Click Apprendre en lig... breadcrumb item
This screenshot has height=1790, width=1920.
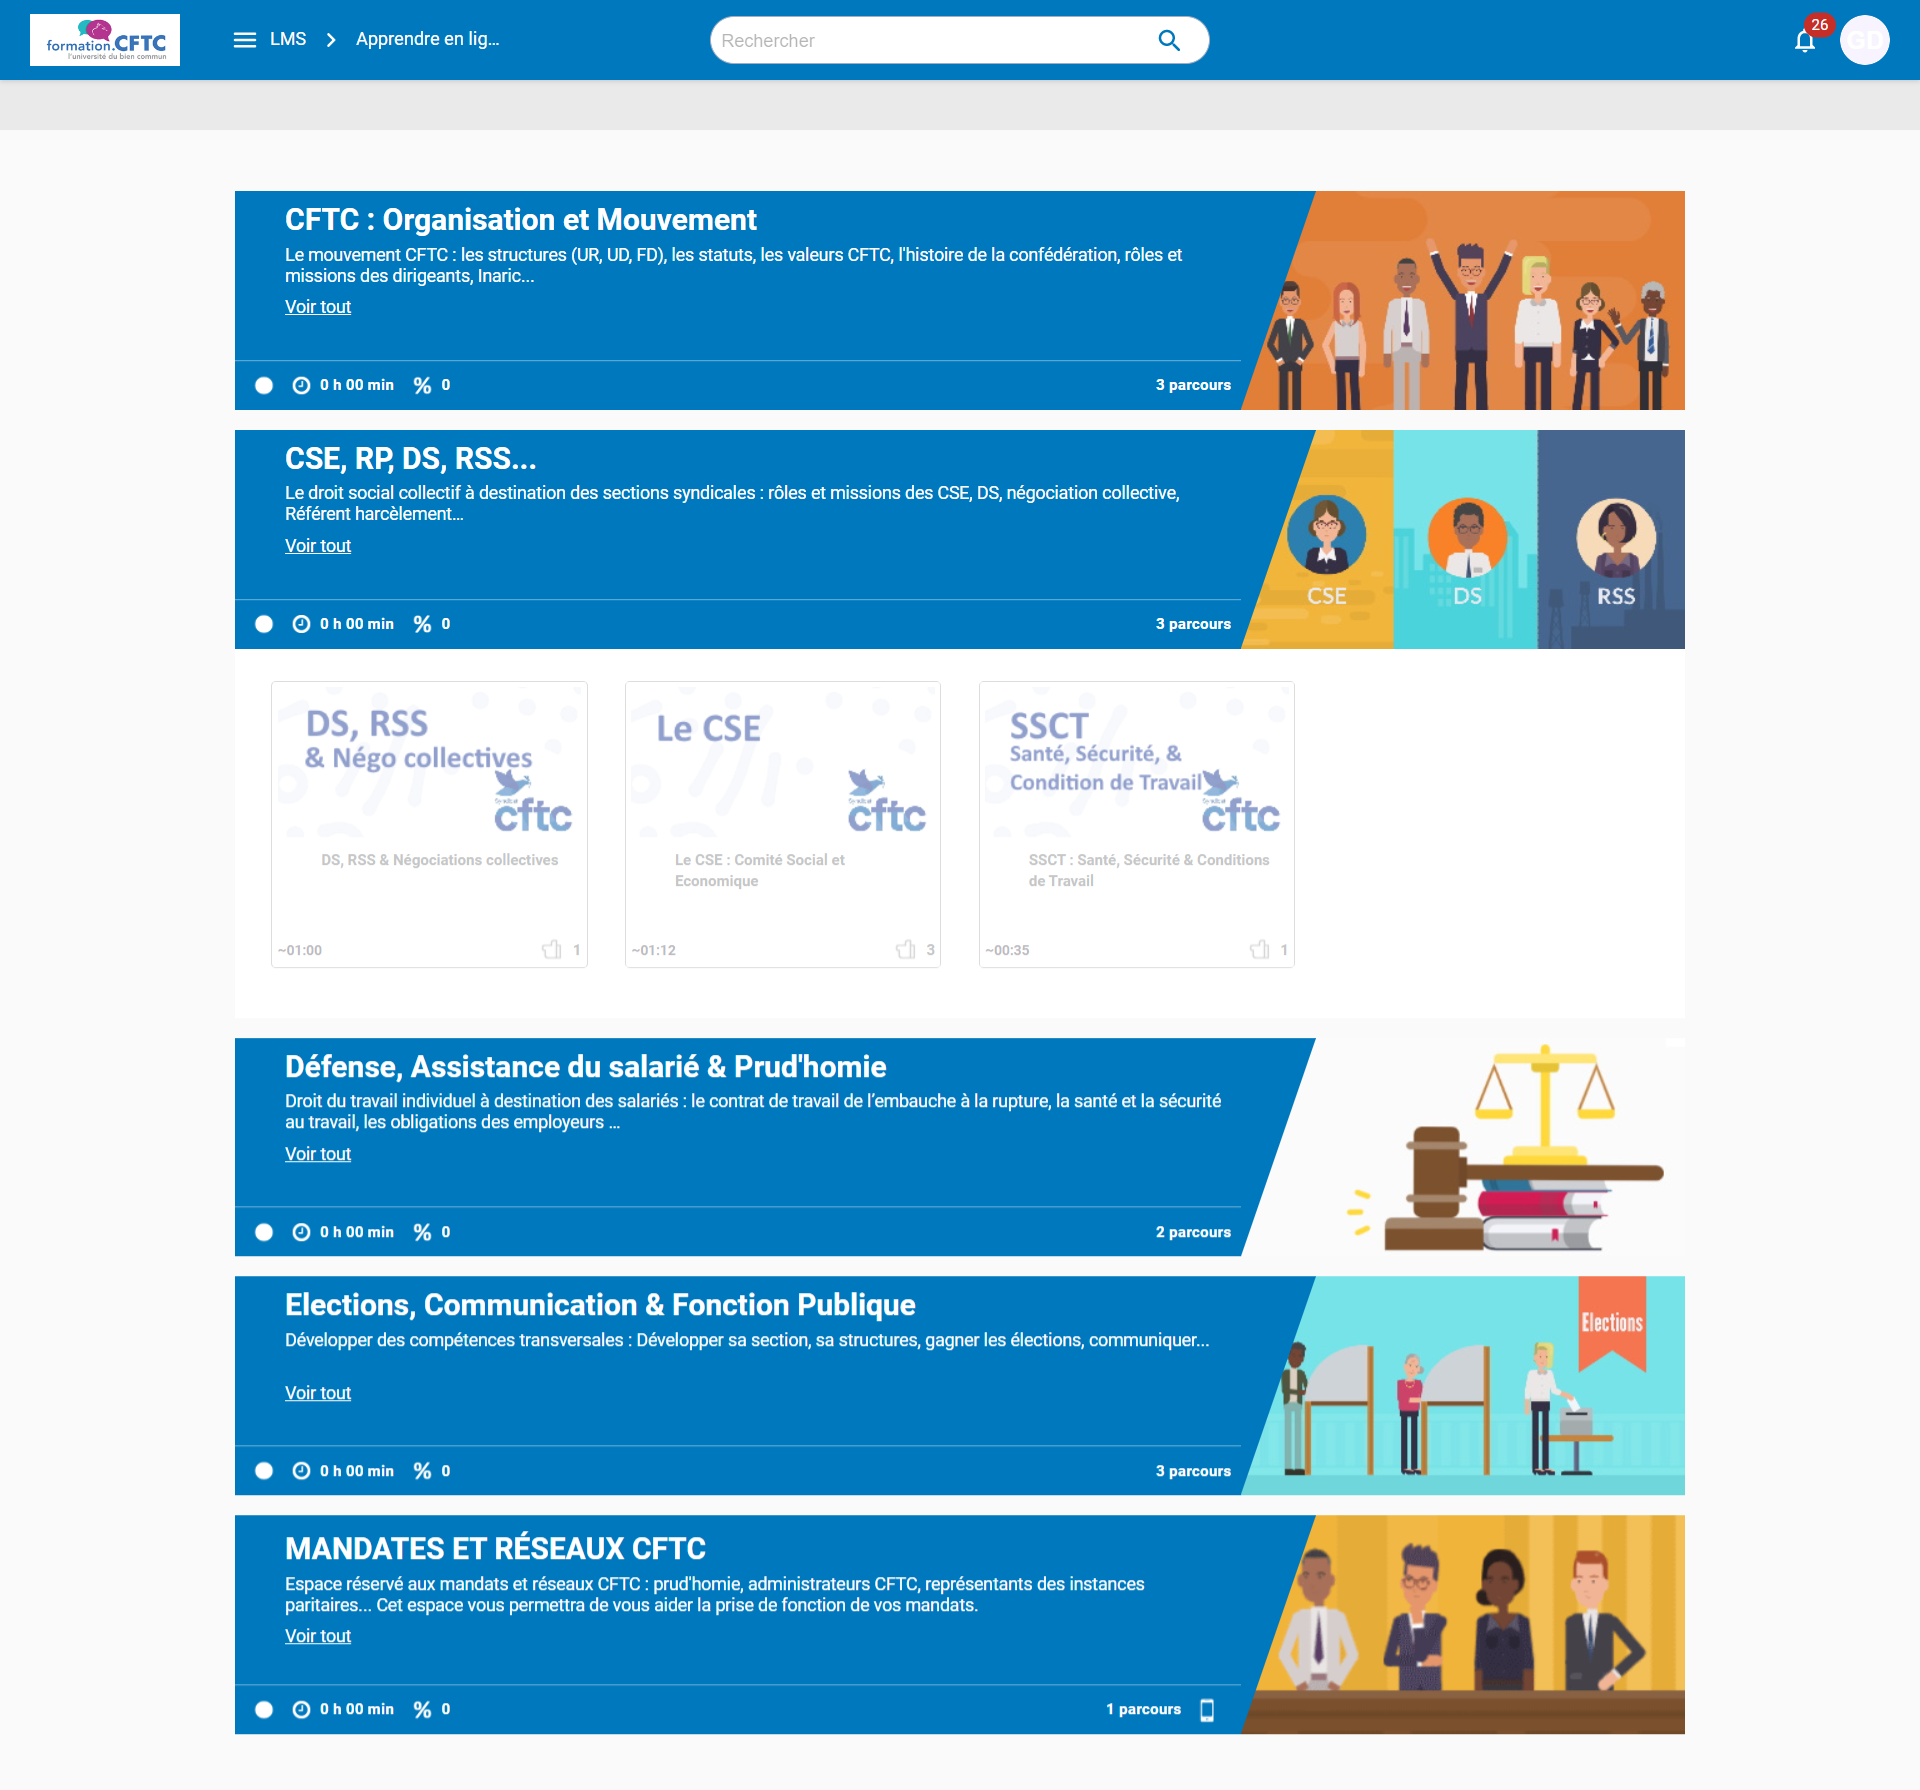[427, 39]
